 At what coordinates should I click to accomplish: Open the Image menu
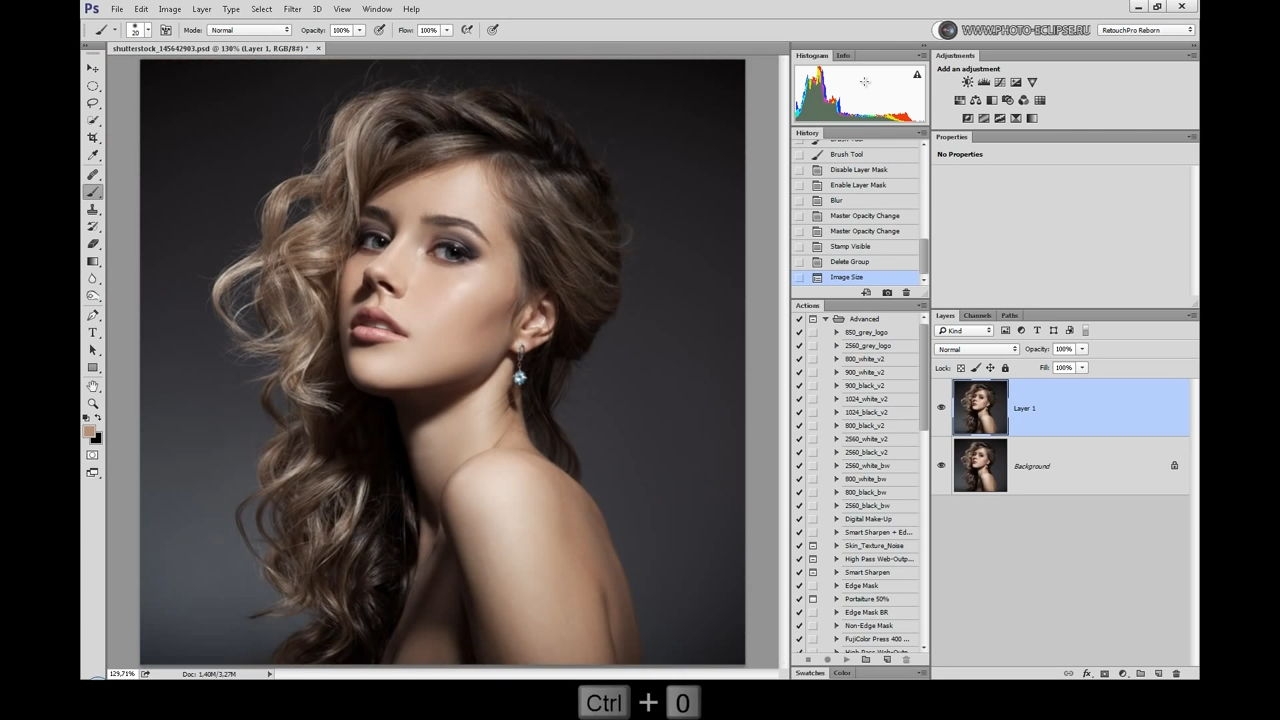pyautogui.click(x=170, y=9)
